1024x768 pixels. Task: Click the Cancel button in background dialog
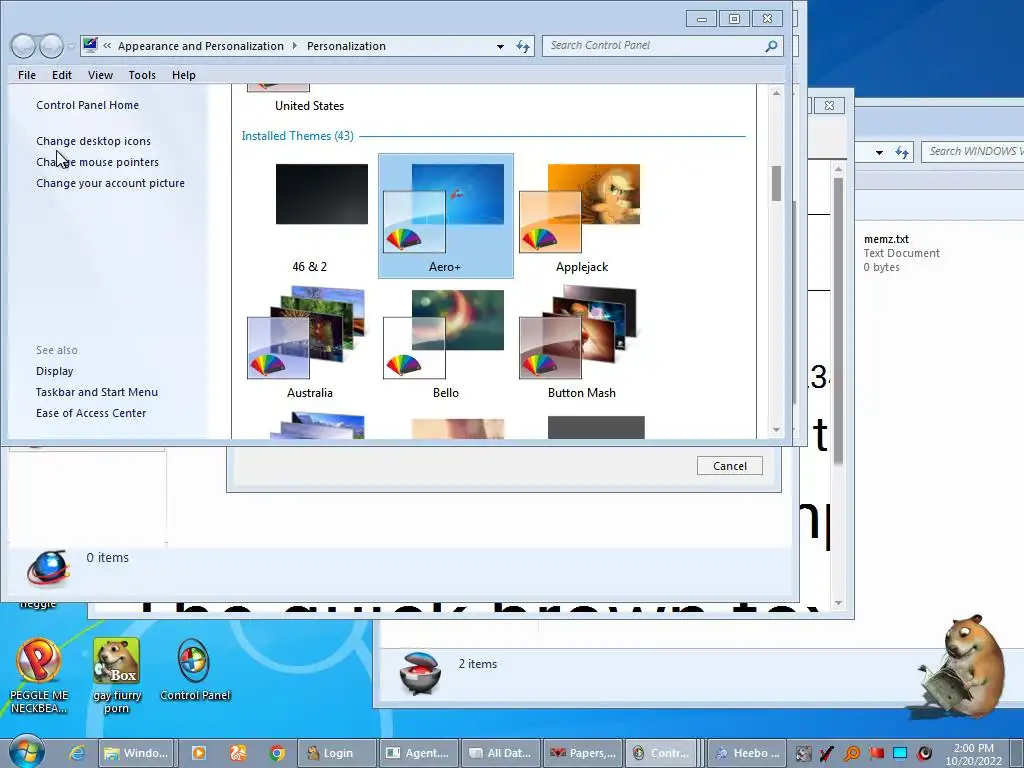click(729, 466)
